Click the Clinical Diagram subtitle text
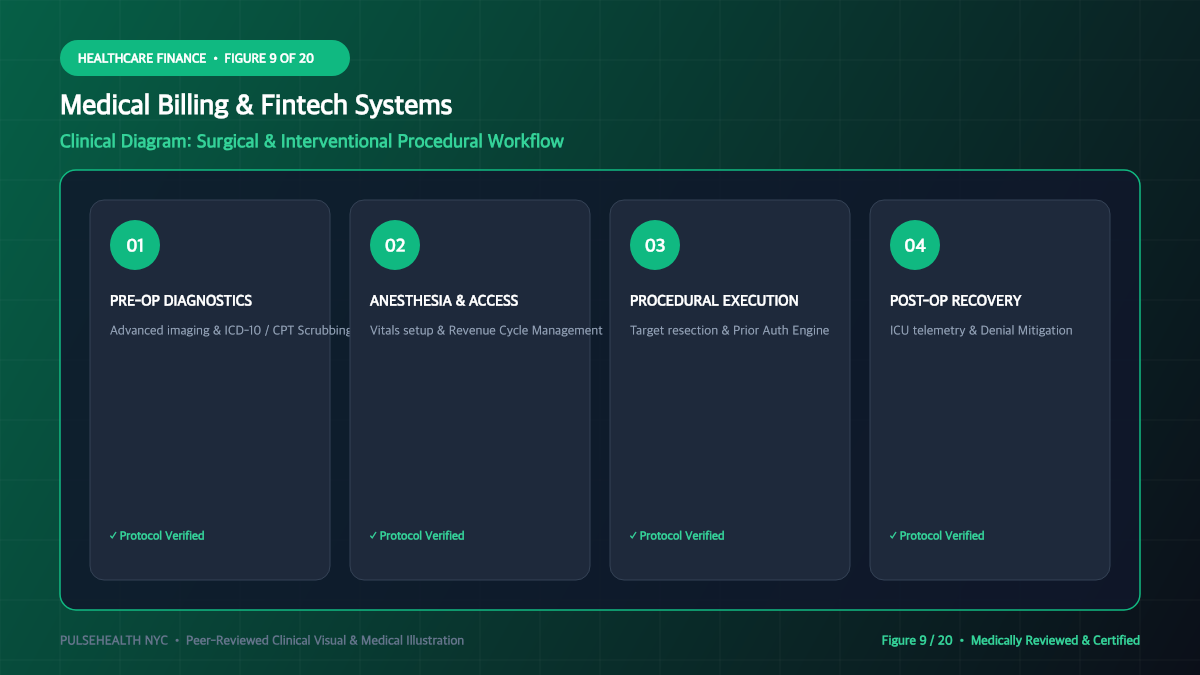This screenshot has width=1200, height=675. [x=312, y=141]
